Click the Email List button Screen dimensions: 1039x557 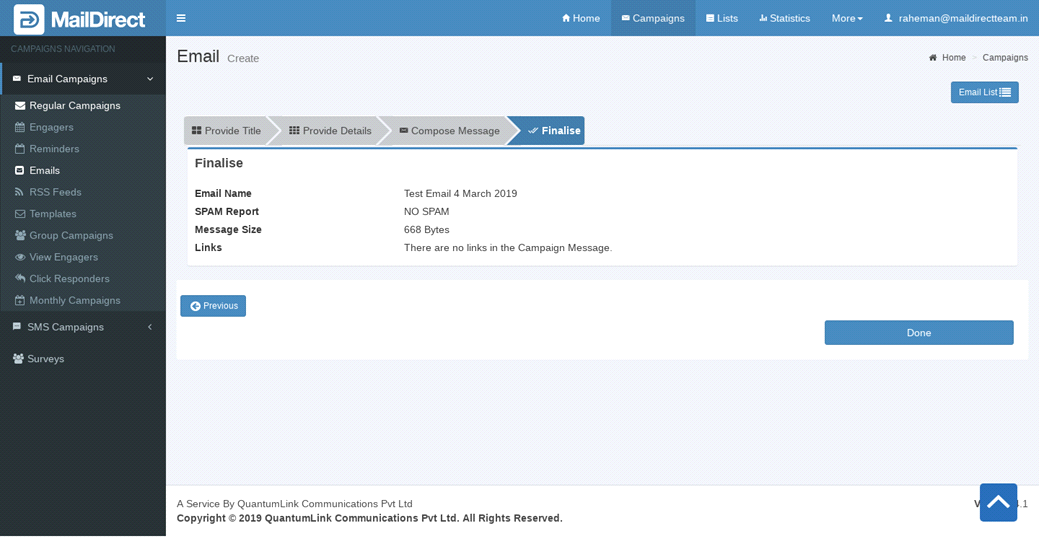984,92
